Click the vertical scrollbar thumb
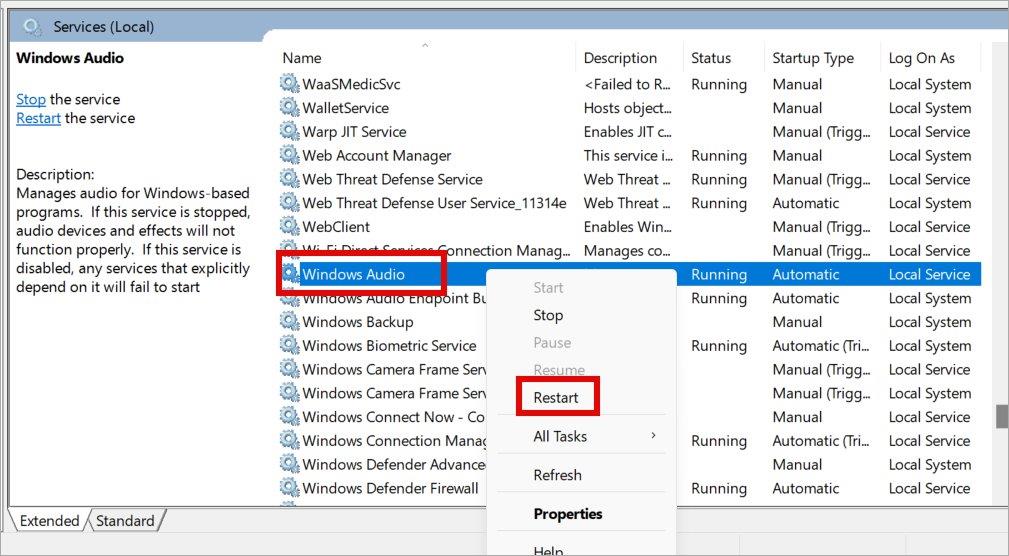 click(x=1002, y=416)
